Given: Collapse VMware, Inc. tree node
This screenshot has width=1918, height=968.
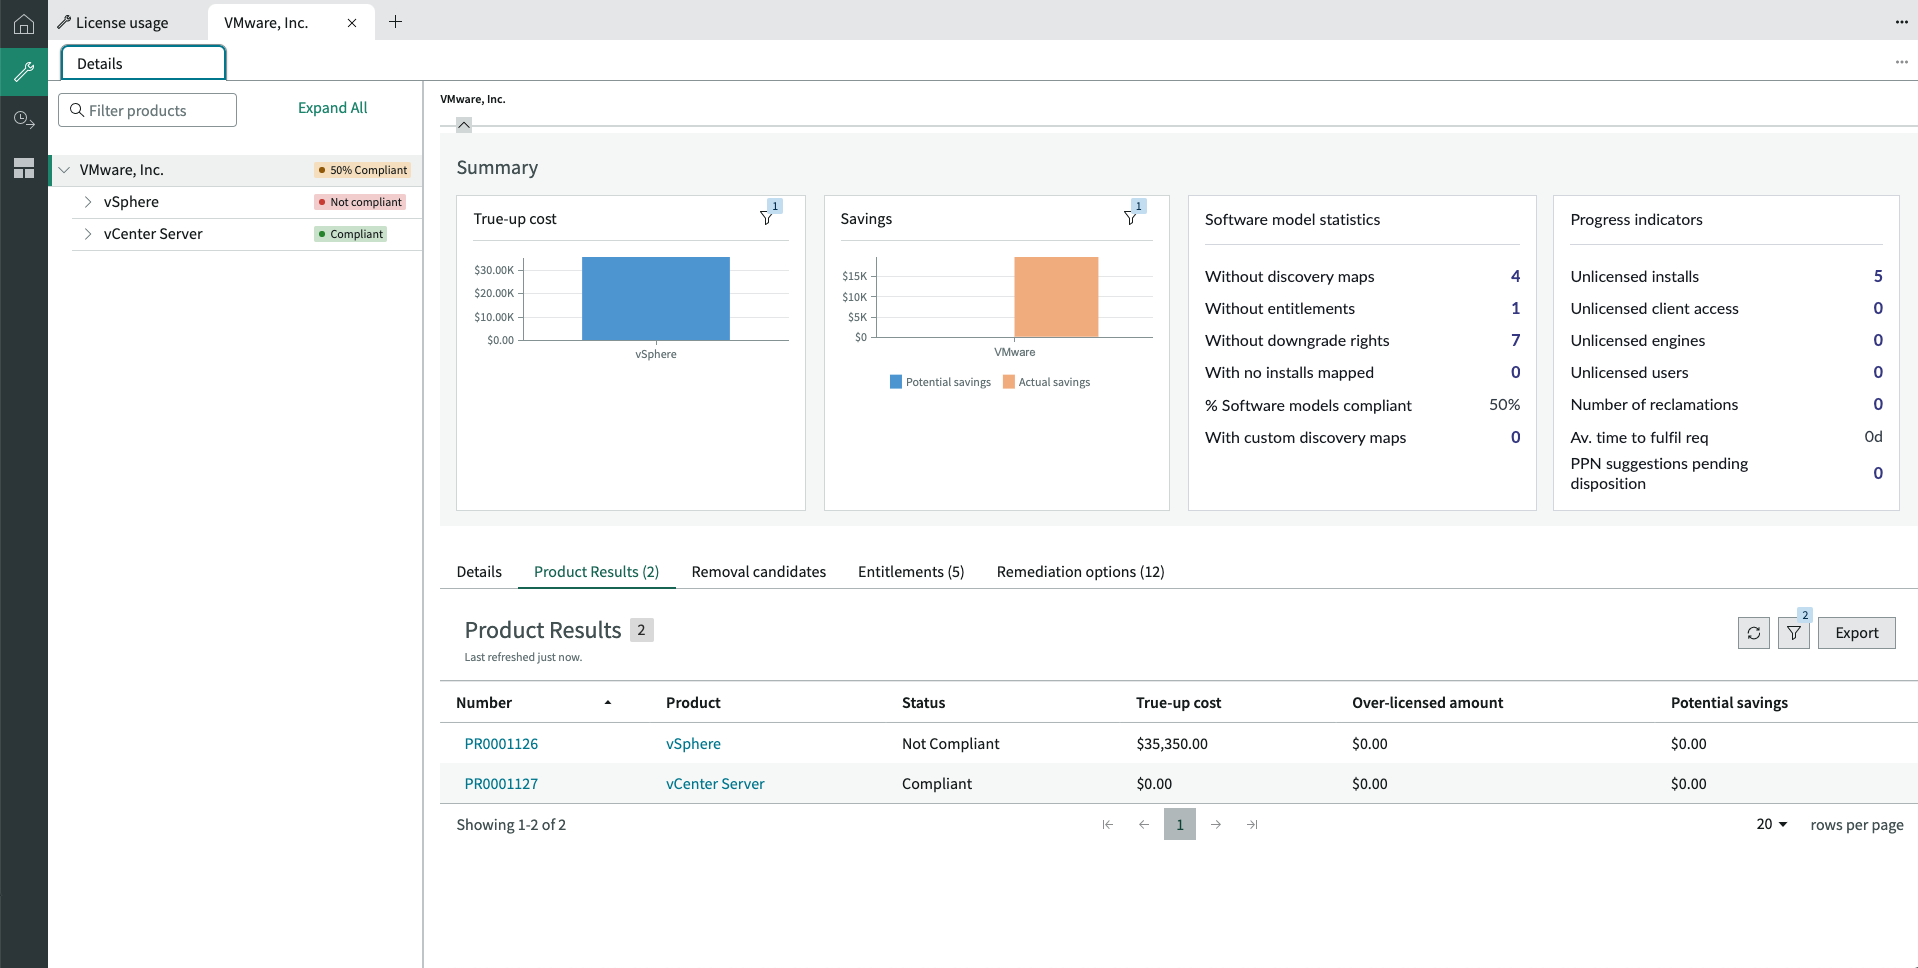Looking at the screenshot, I should tap(64, 170).
